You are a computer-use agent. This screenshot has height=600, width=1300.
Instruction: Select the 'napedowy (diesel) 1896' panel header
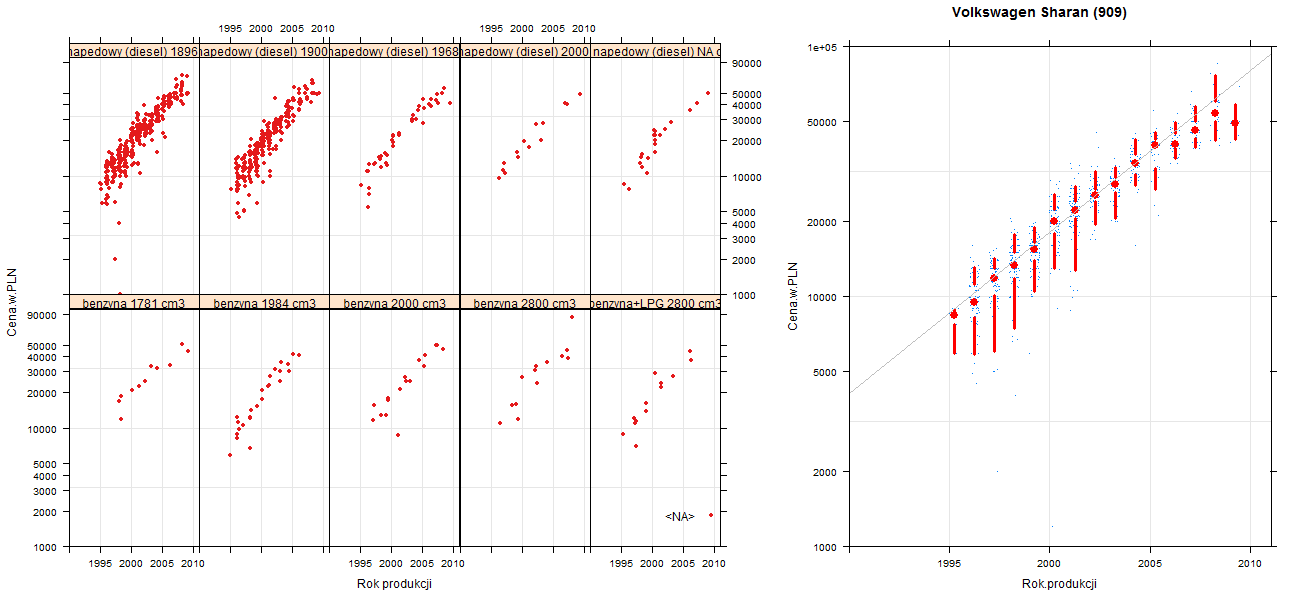pos(134,51)
